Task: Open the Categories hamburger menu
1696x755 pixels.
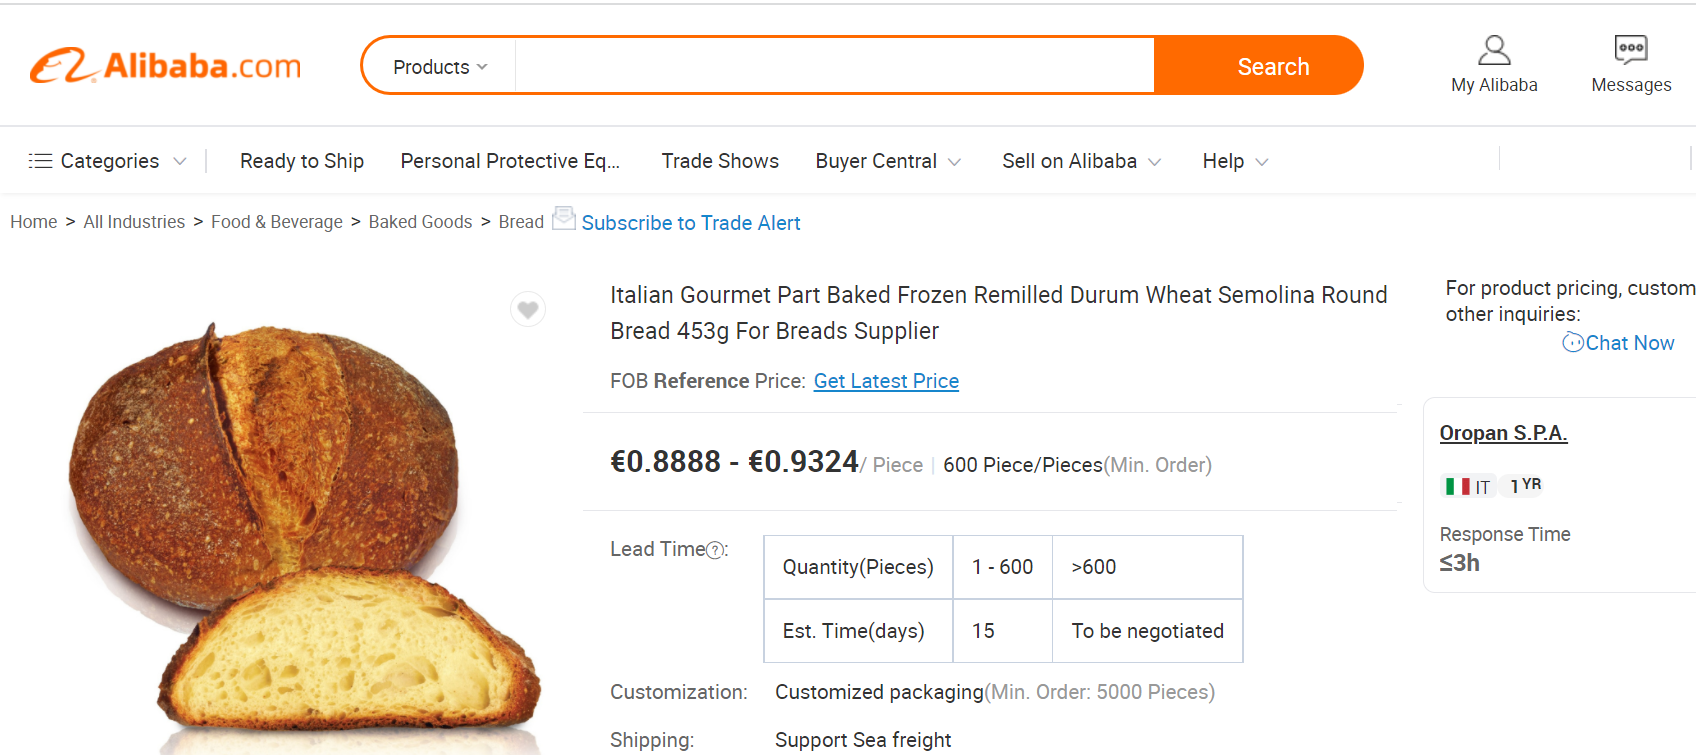Action: pyautogui.click(x=40, y=161)
